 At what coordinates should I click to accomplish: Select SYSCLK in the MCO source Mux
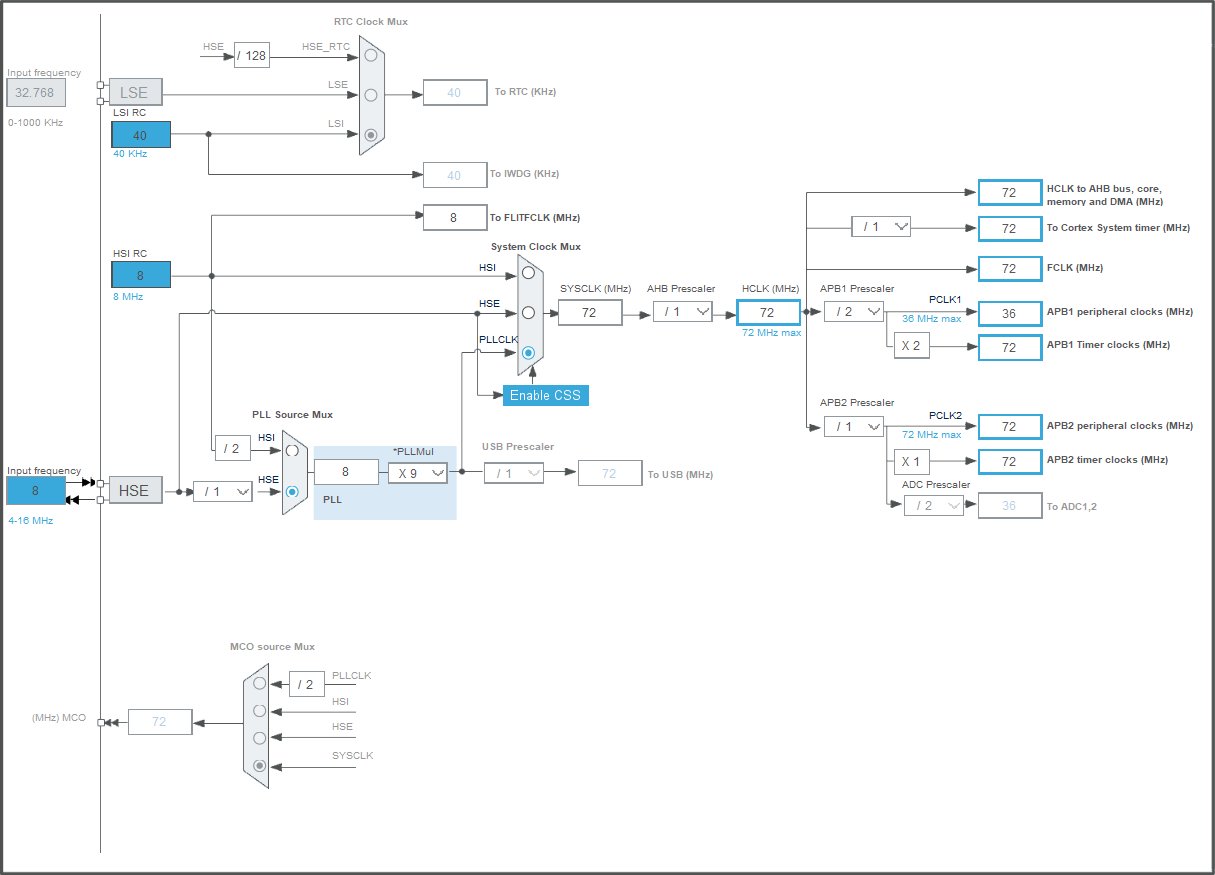coord(260,766)
